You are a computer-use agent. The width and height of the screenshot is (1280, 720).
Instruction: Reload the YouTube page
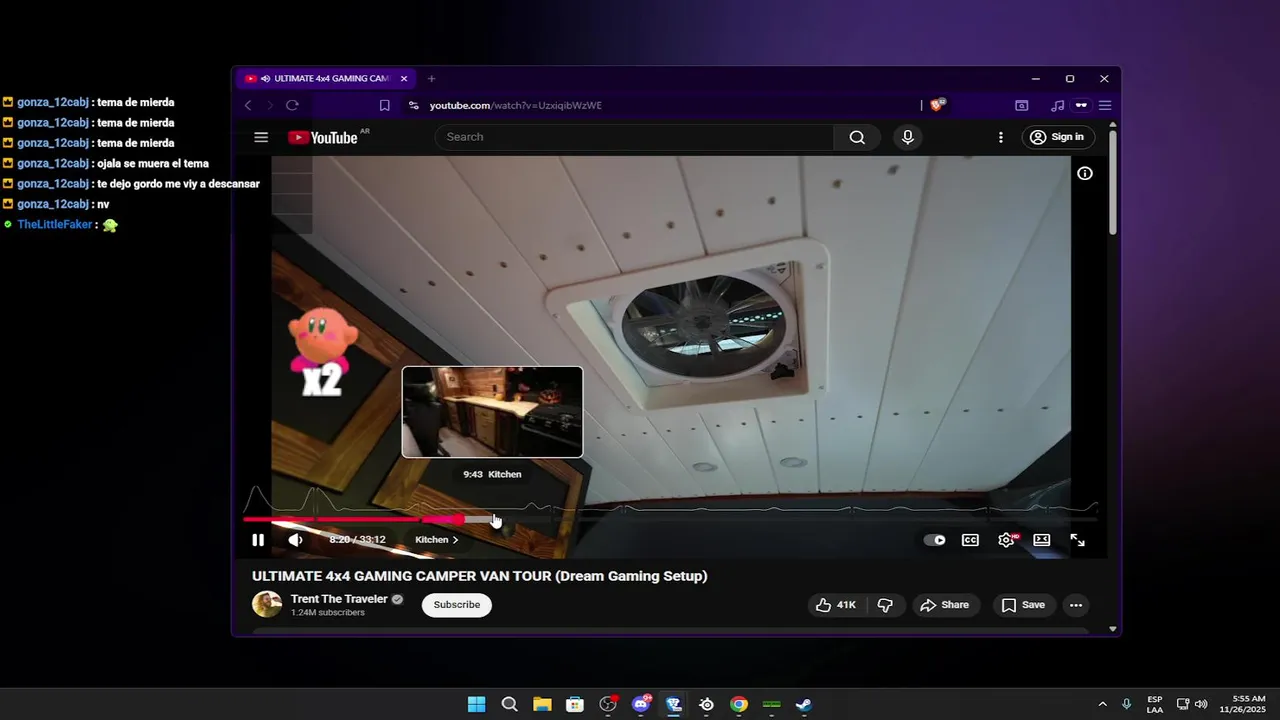(292, 106)
